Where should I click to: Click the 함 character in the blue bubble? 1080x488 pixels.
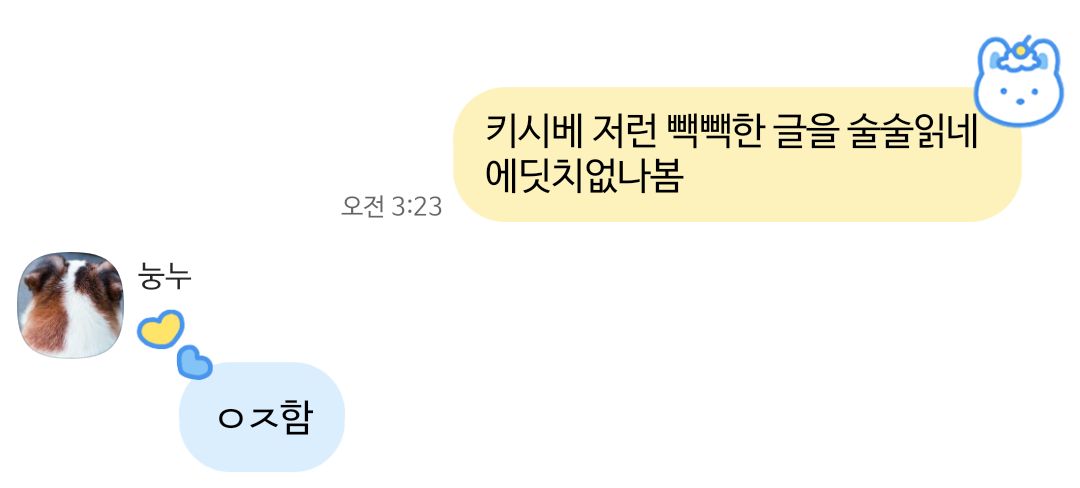click(297, 417)
